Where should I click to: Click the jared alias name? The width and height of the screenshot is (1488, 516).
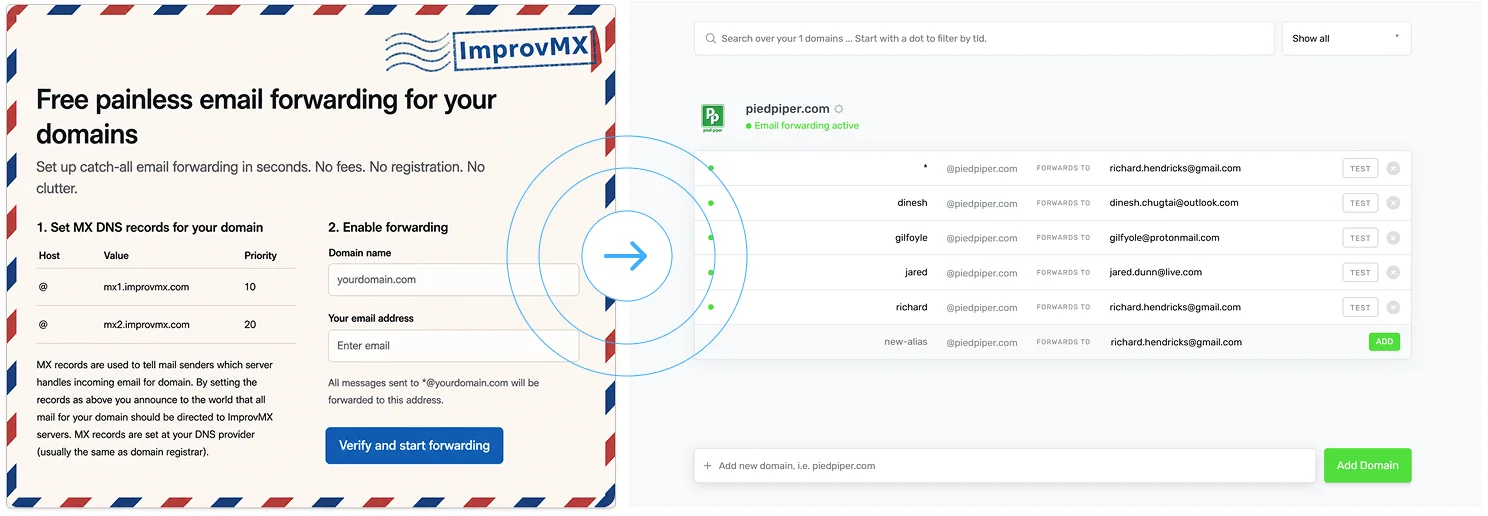[x=916, y=272]
